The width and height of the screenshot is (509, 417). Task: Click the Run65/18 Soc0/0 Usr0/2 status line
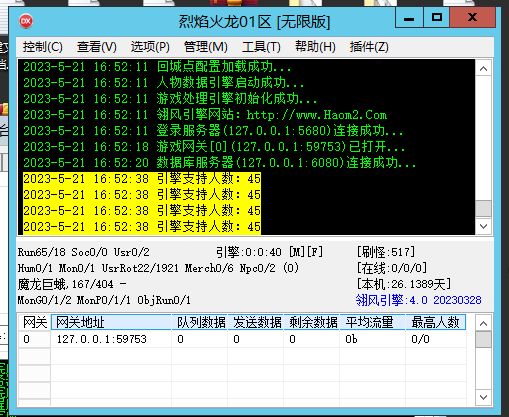click(x=84, y=252)
